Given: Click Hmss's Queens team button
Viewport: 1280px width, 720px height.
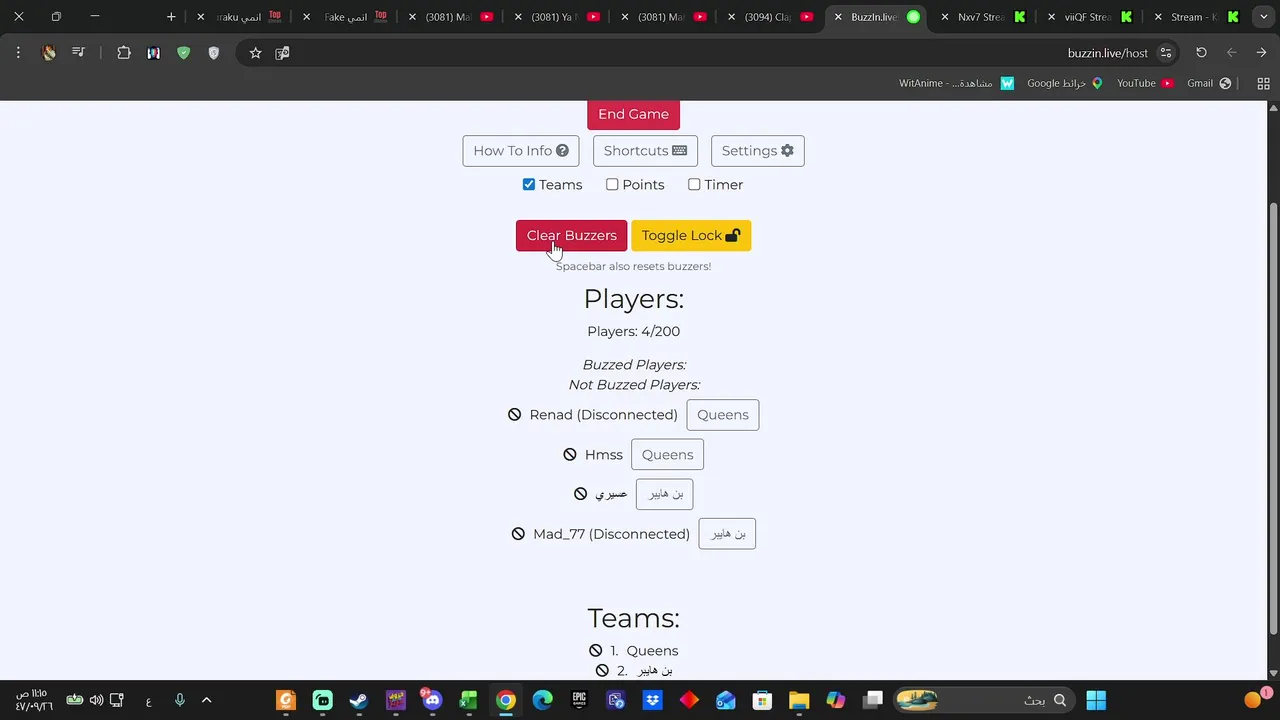Looking at the screenshot, I should pyautogui.click(x=667, y=455).
